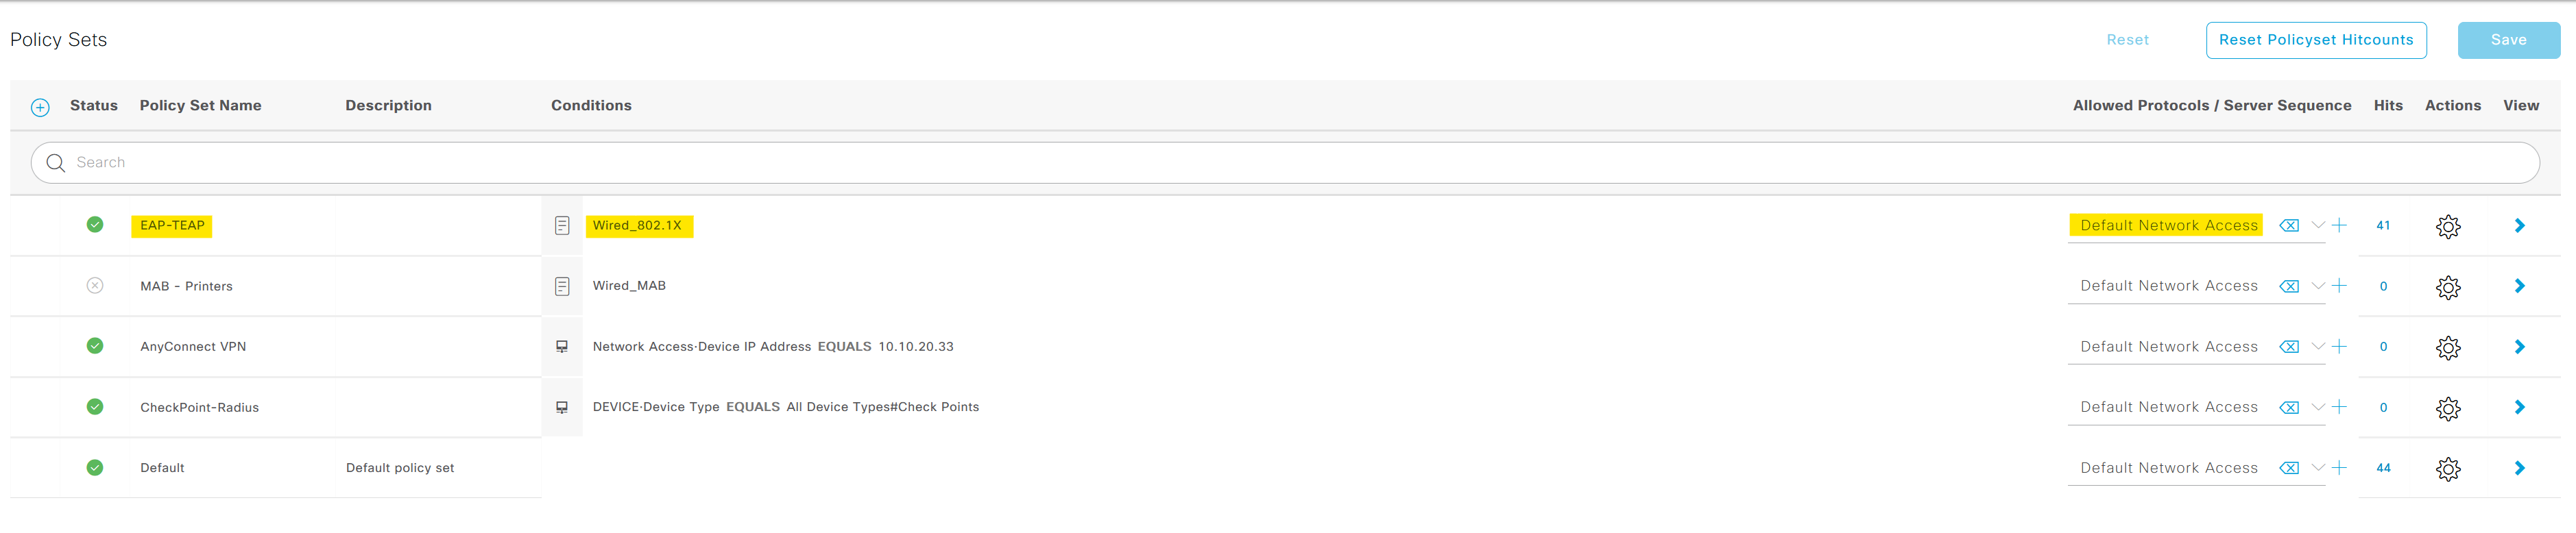The height and width of the screenshot is (533, 2576).
Task: Open actions gear for AnyConnect VPN row
Action: point(2447,348)
